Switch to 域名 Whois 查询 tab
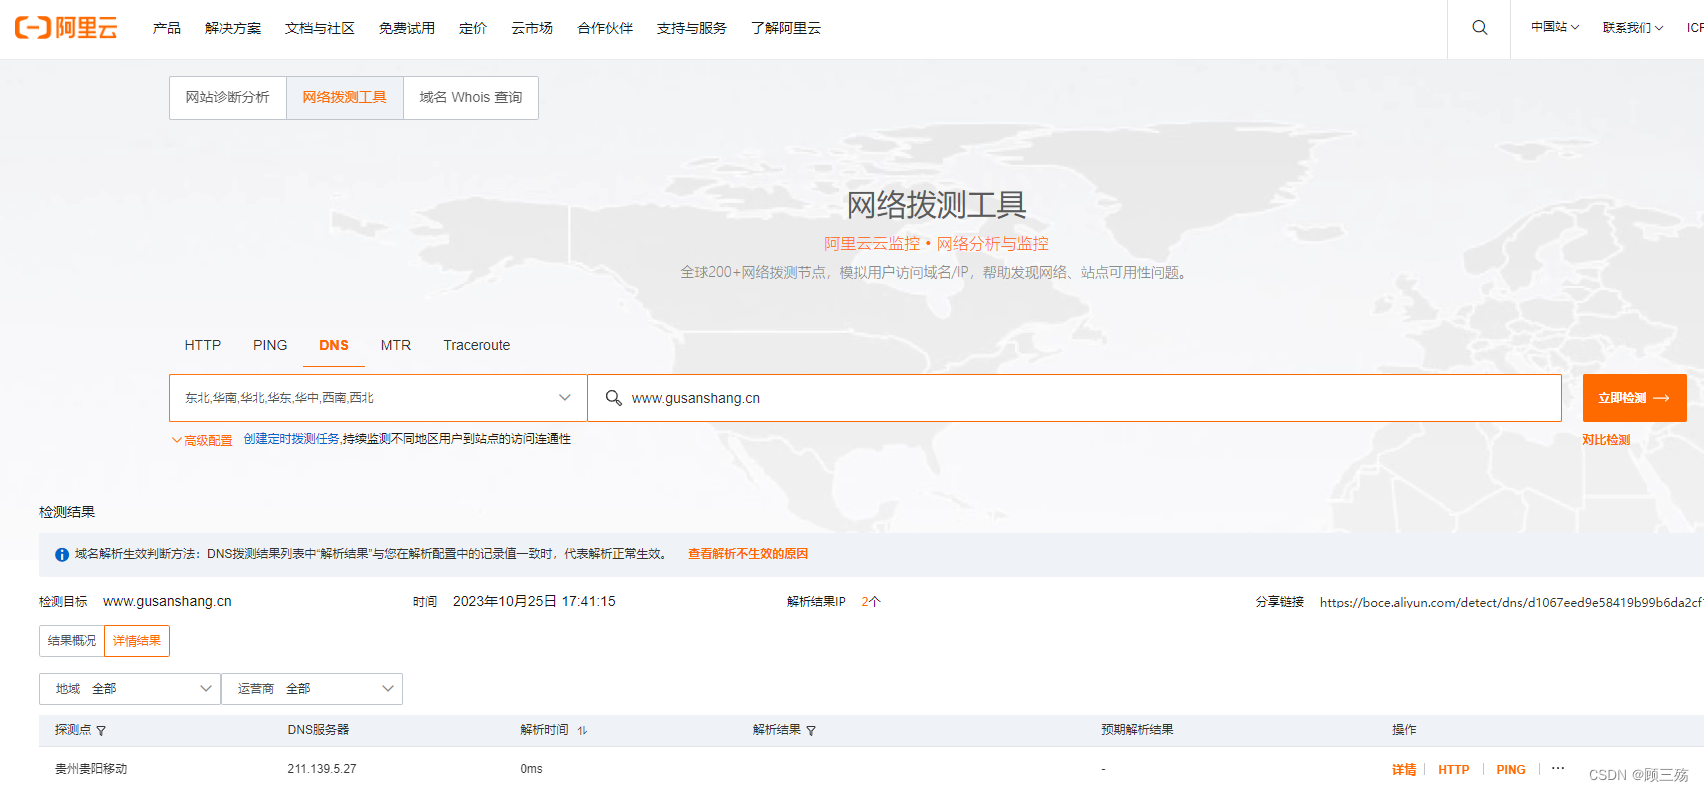The width and height of the screenshot is (1704, 792). pyautogui.click(x=471, y=98)
